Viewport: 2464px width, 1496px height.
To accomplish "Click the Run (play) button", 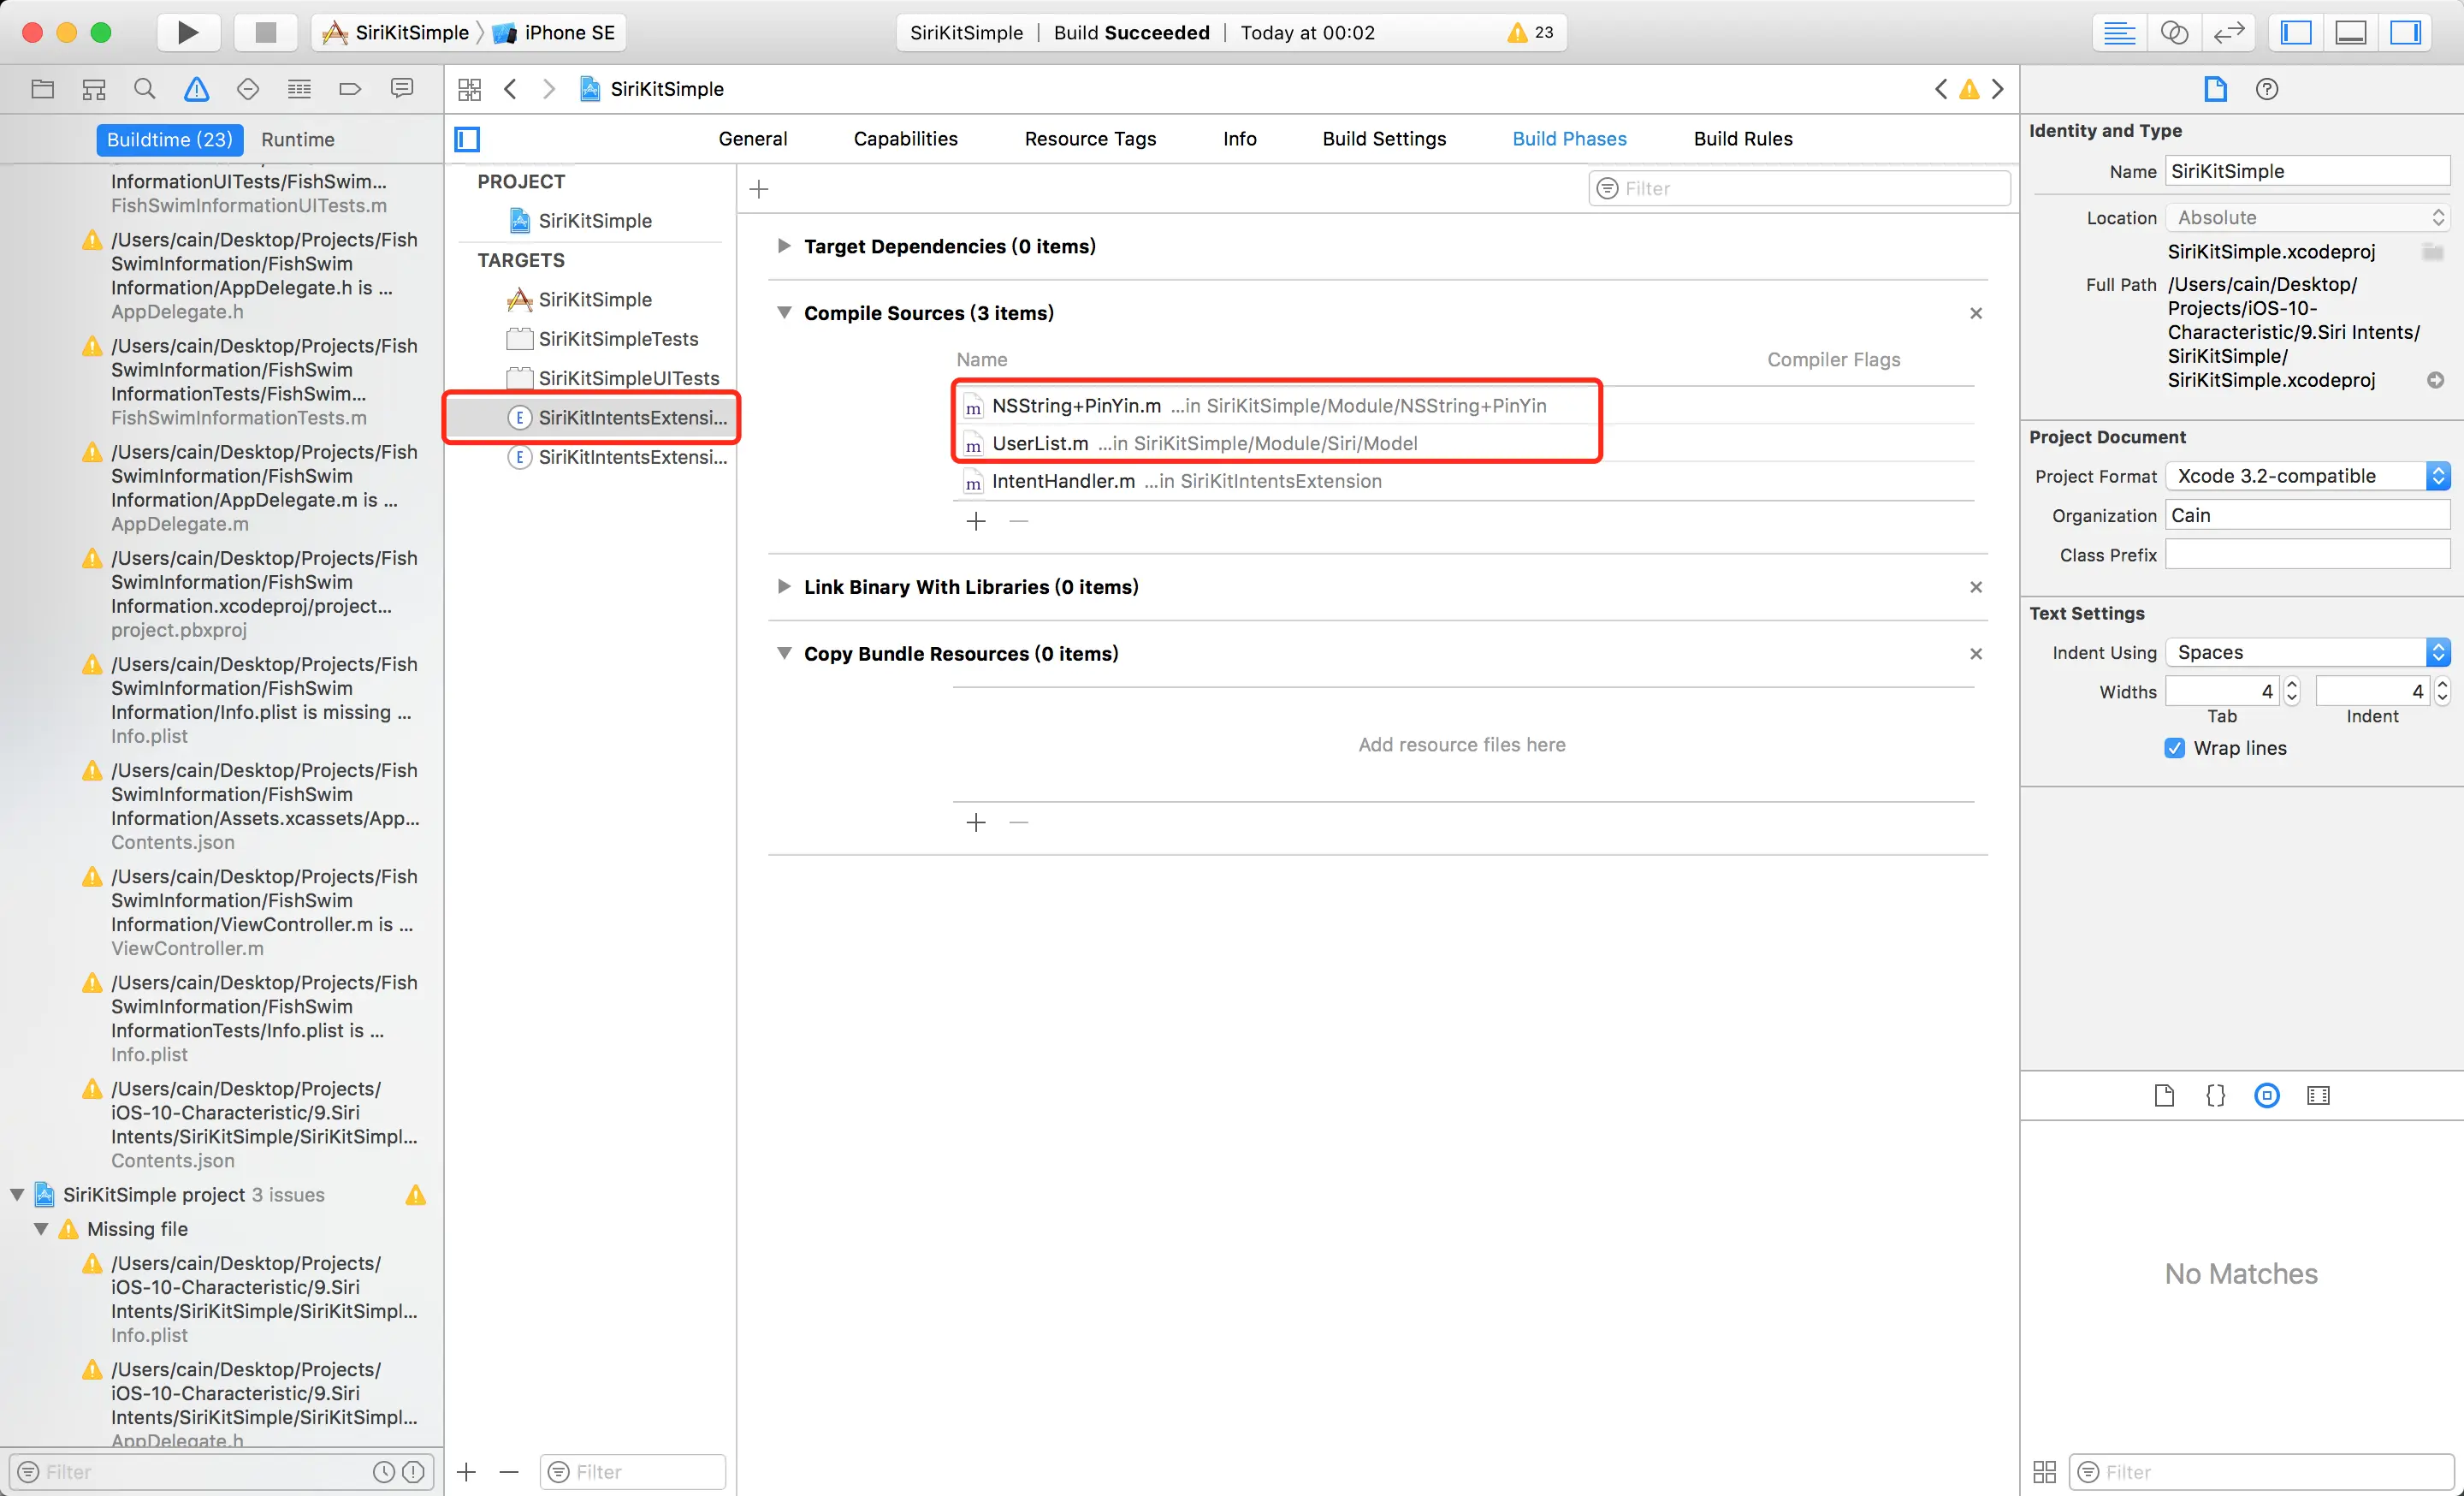I will [187, 32].
